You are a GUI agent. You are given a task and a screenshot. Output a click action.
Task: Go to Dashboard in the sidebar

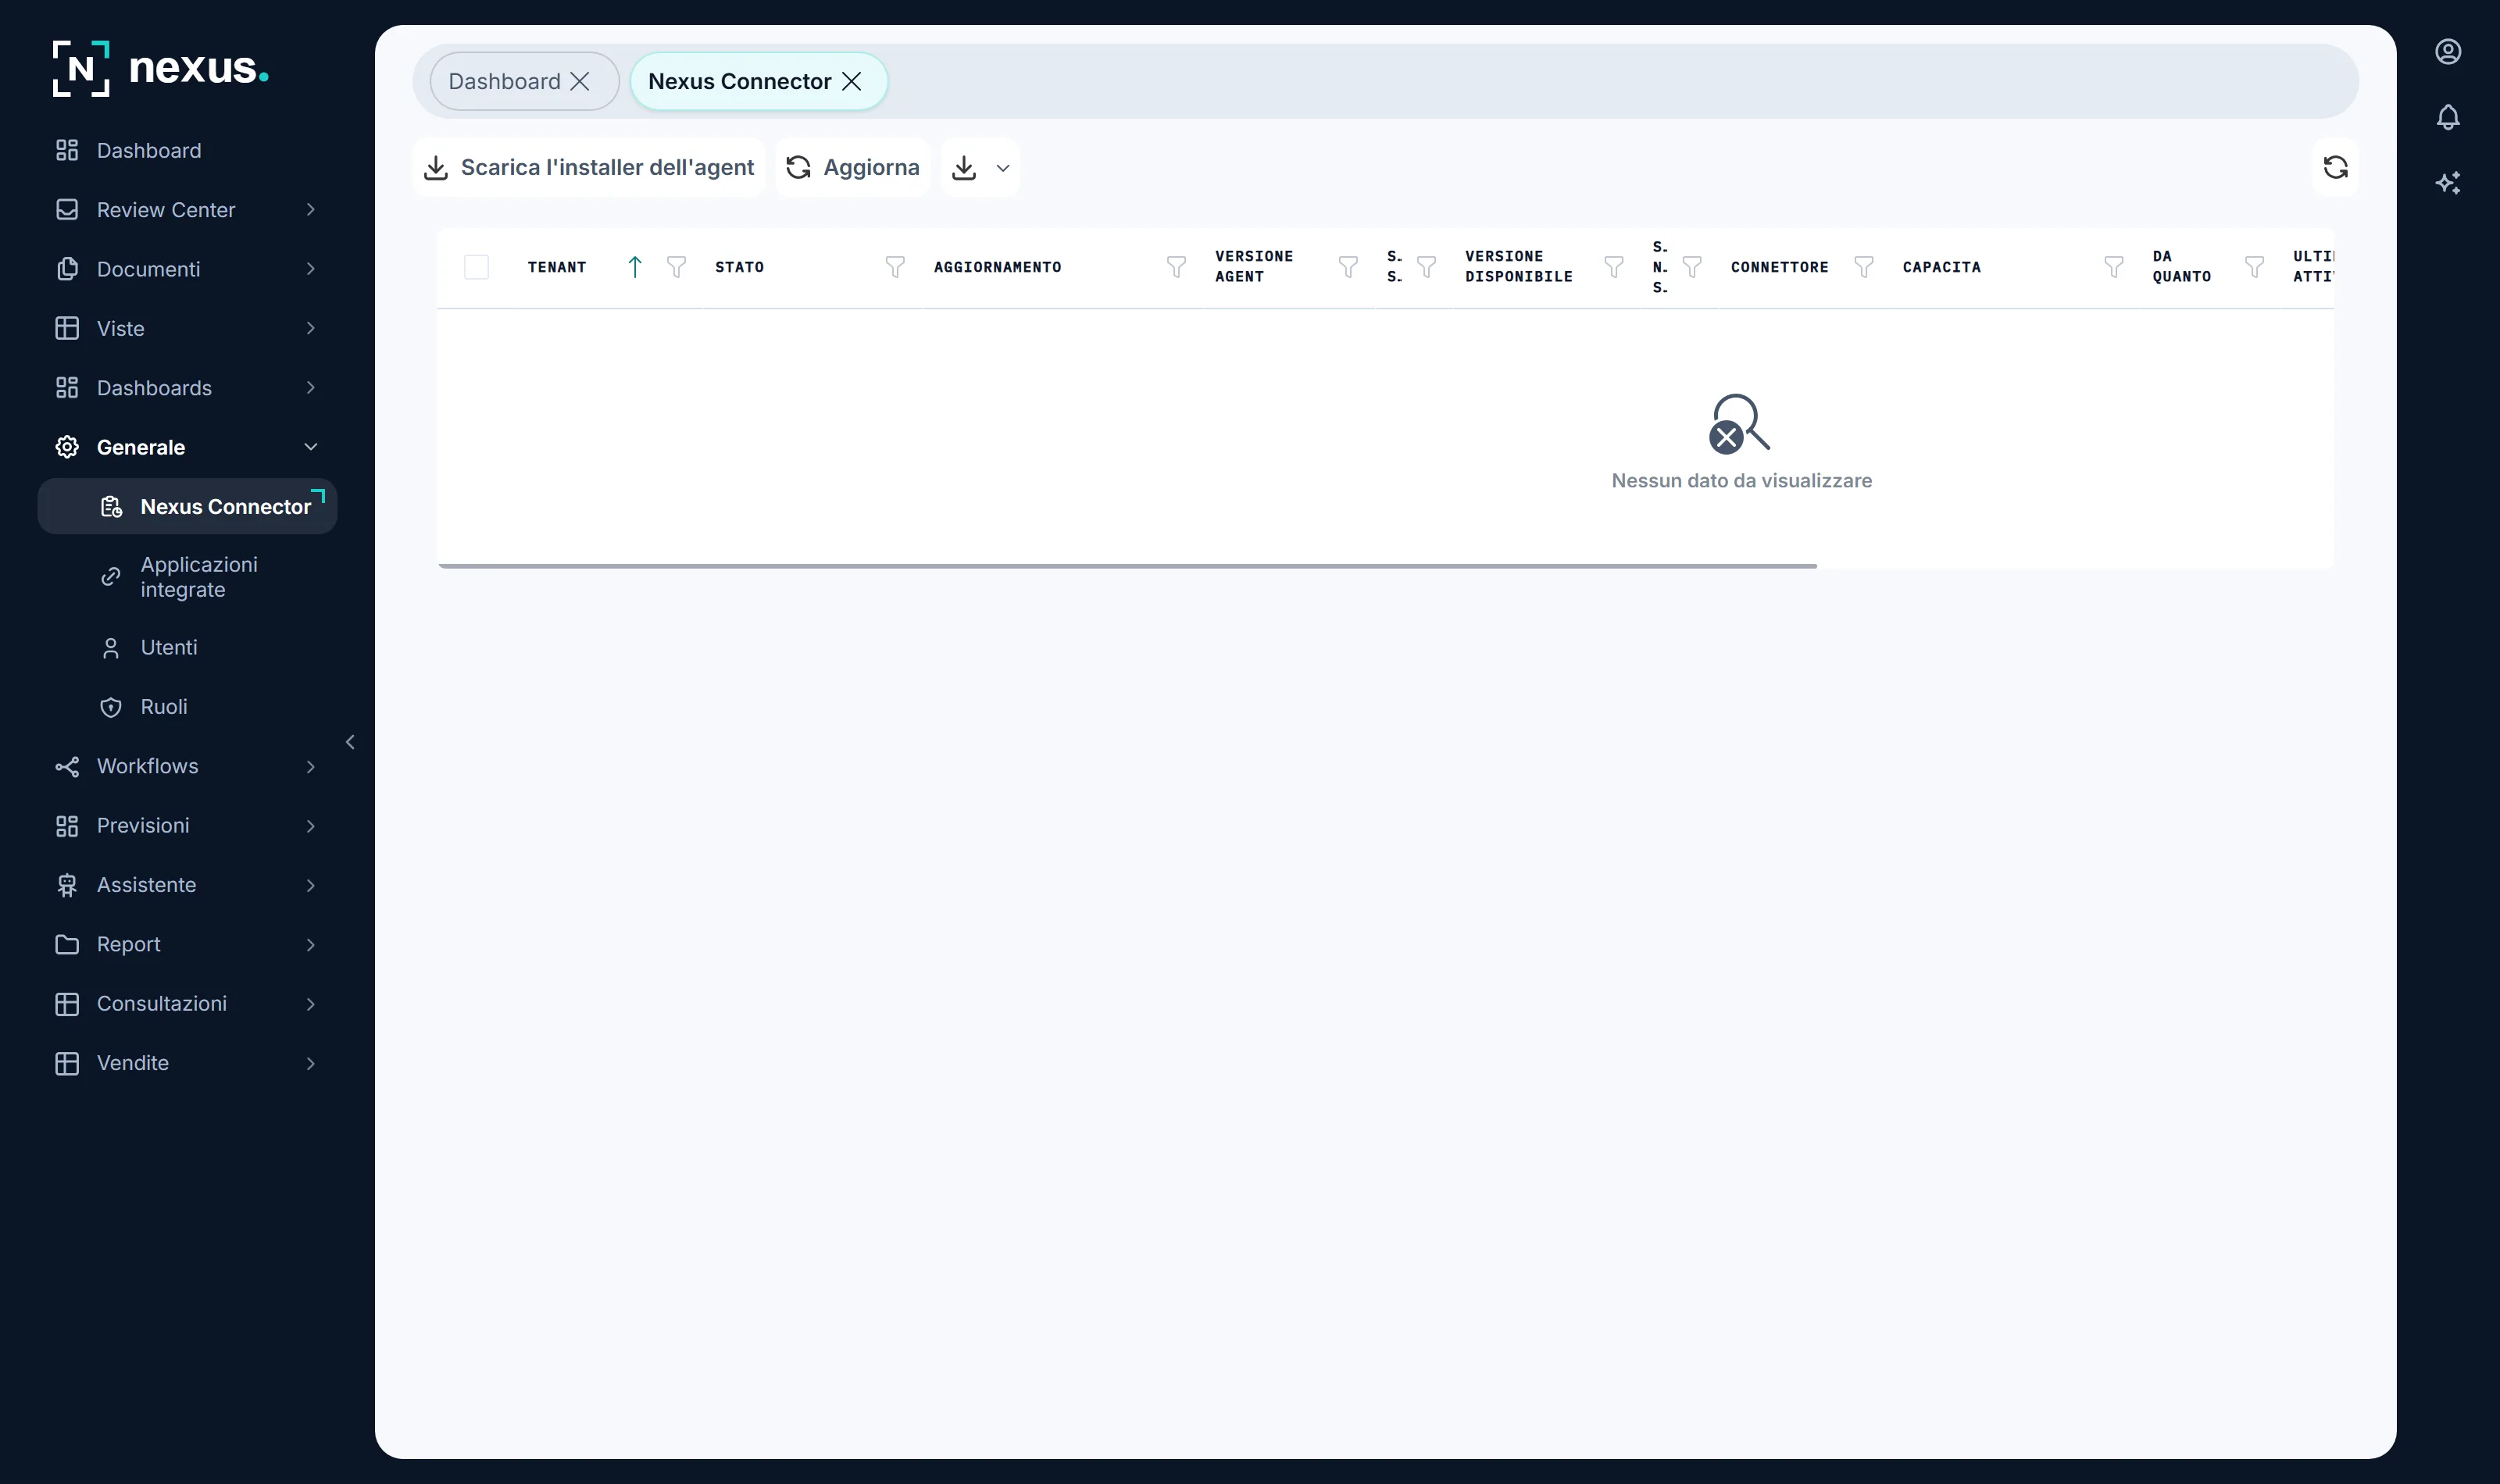[x=188, y=150]
